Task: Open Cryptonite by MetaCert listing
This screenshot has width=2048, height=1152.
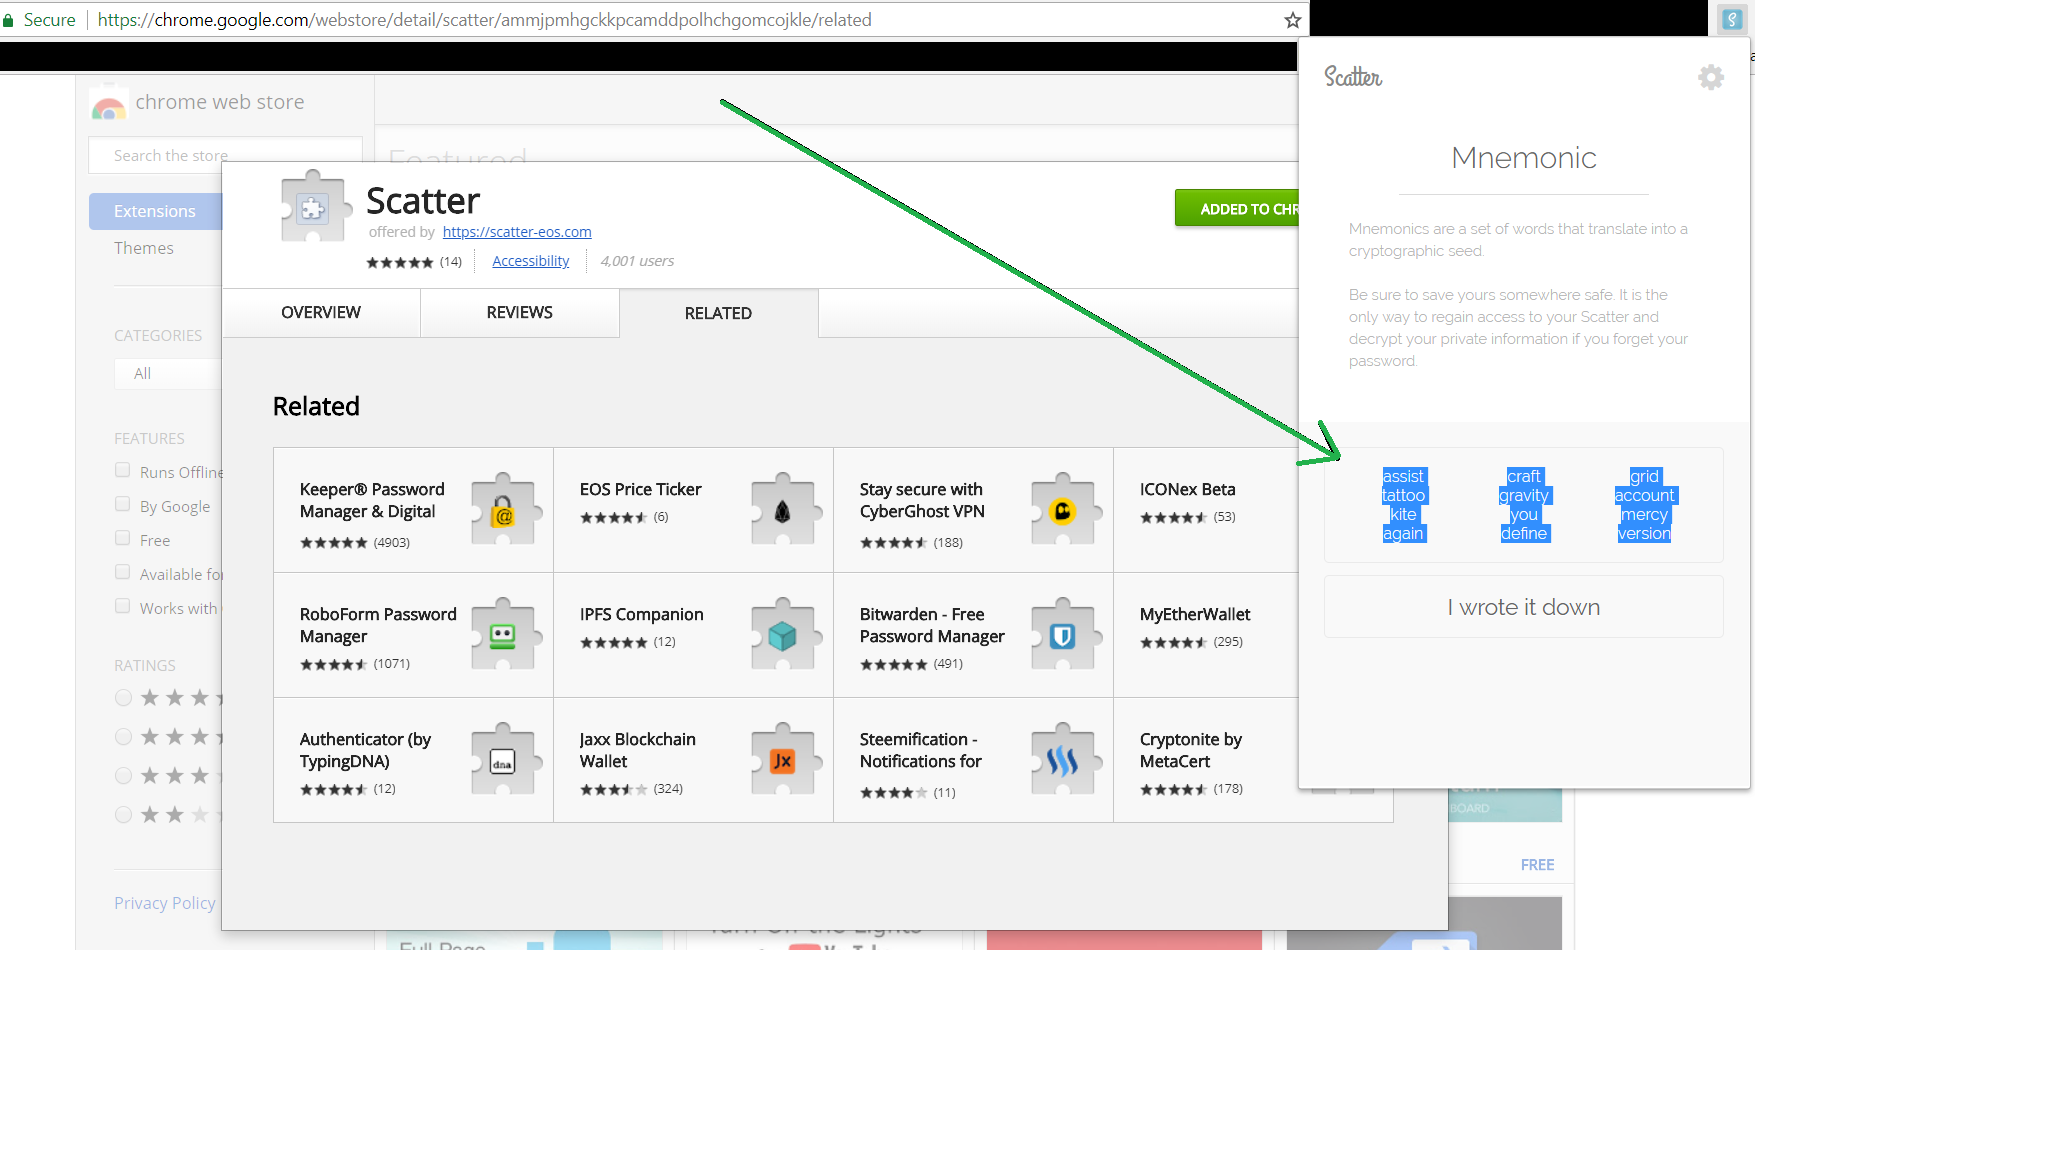Action: (1191, 750)
